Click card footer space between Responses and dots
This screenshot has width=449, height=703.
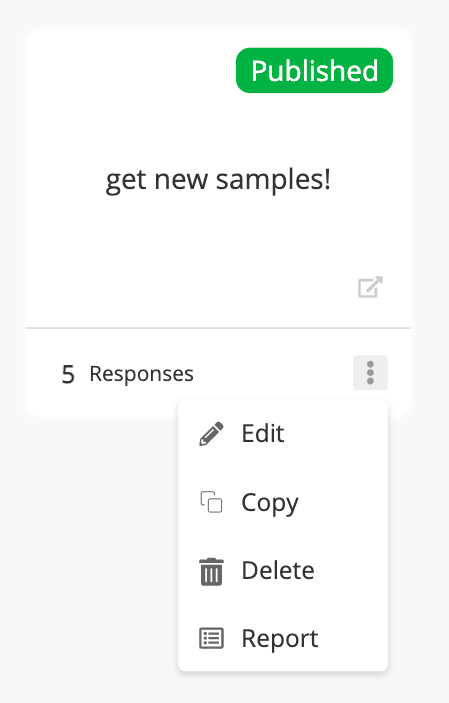(274, 373)
